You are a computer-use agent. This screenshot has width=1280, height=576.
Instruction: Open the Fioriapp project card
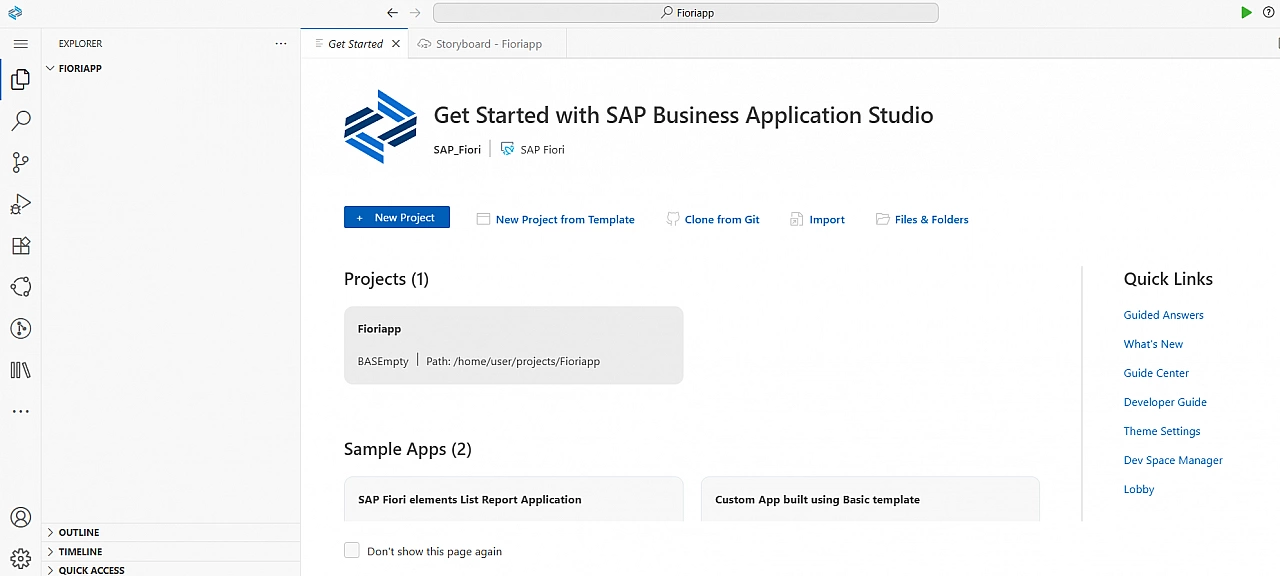coord(513,345)
